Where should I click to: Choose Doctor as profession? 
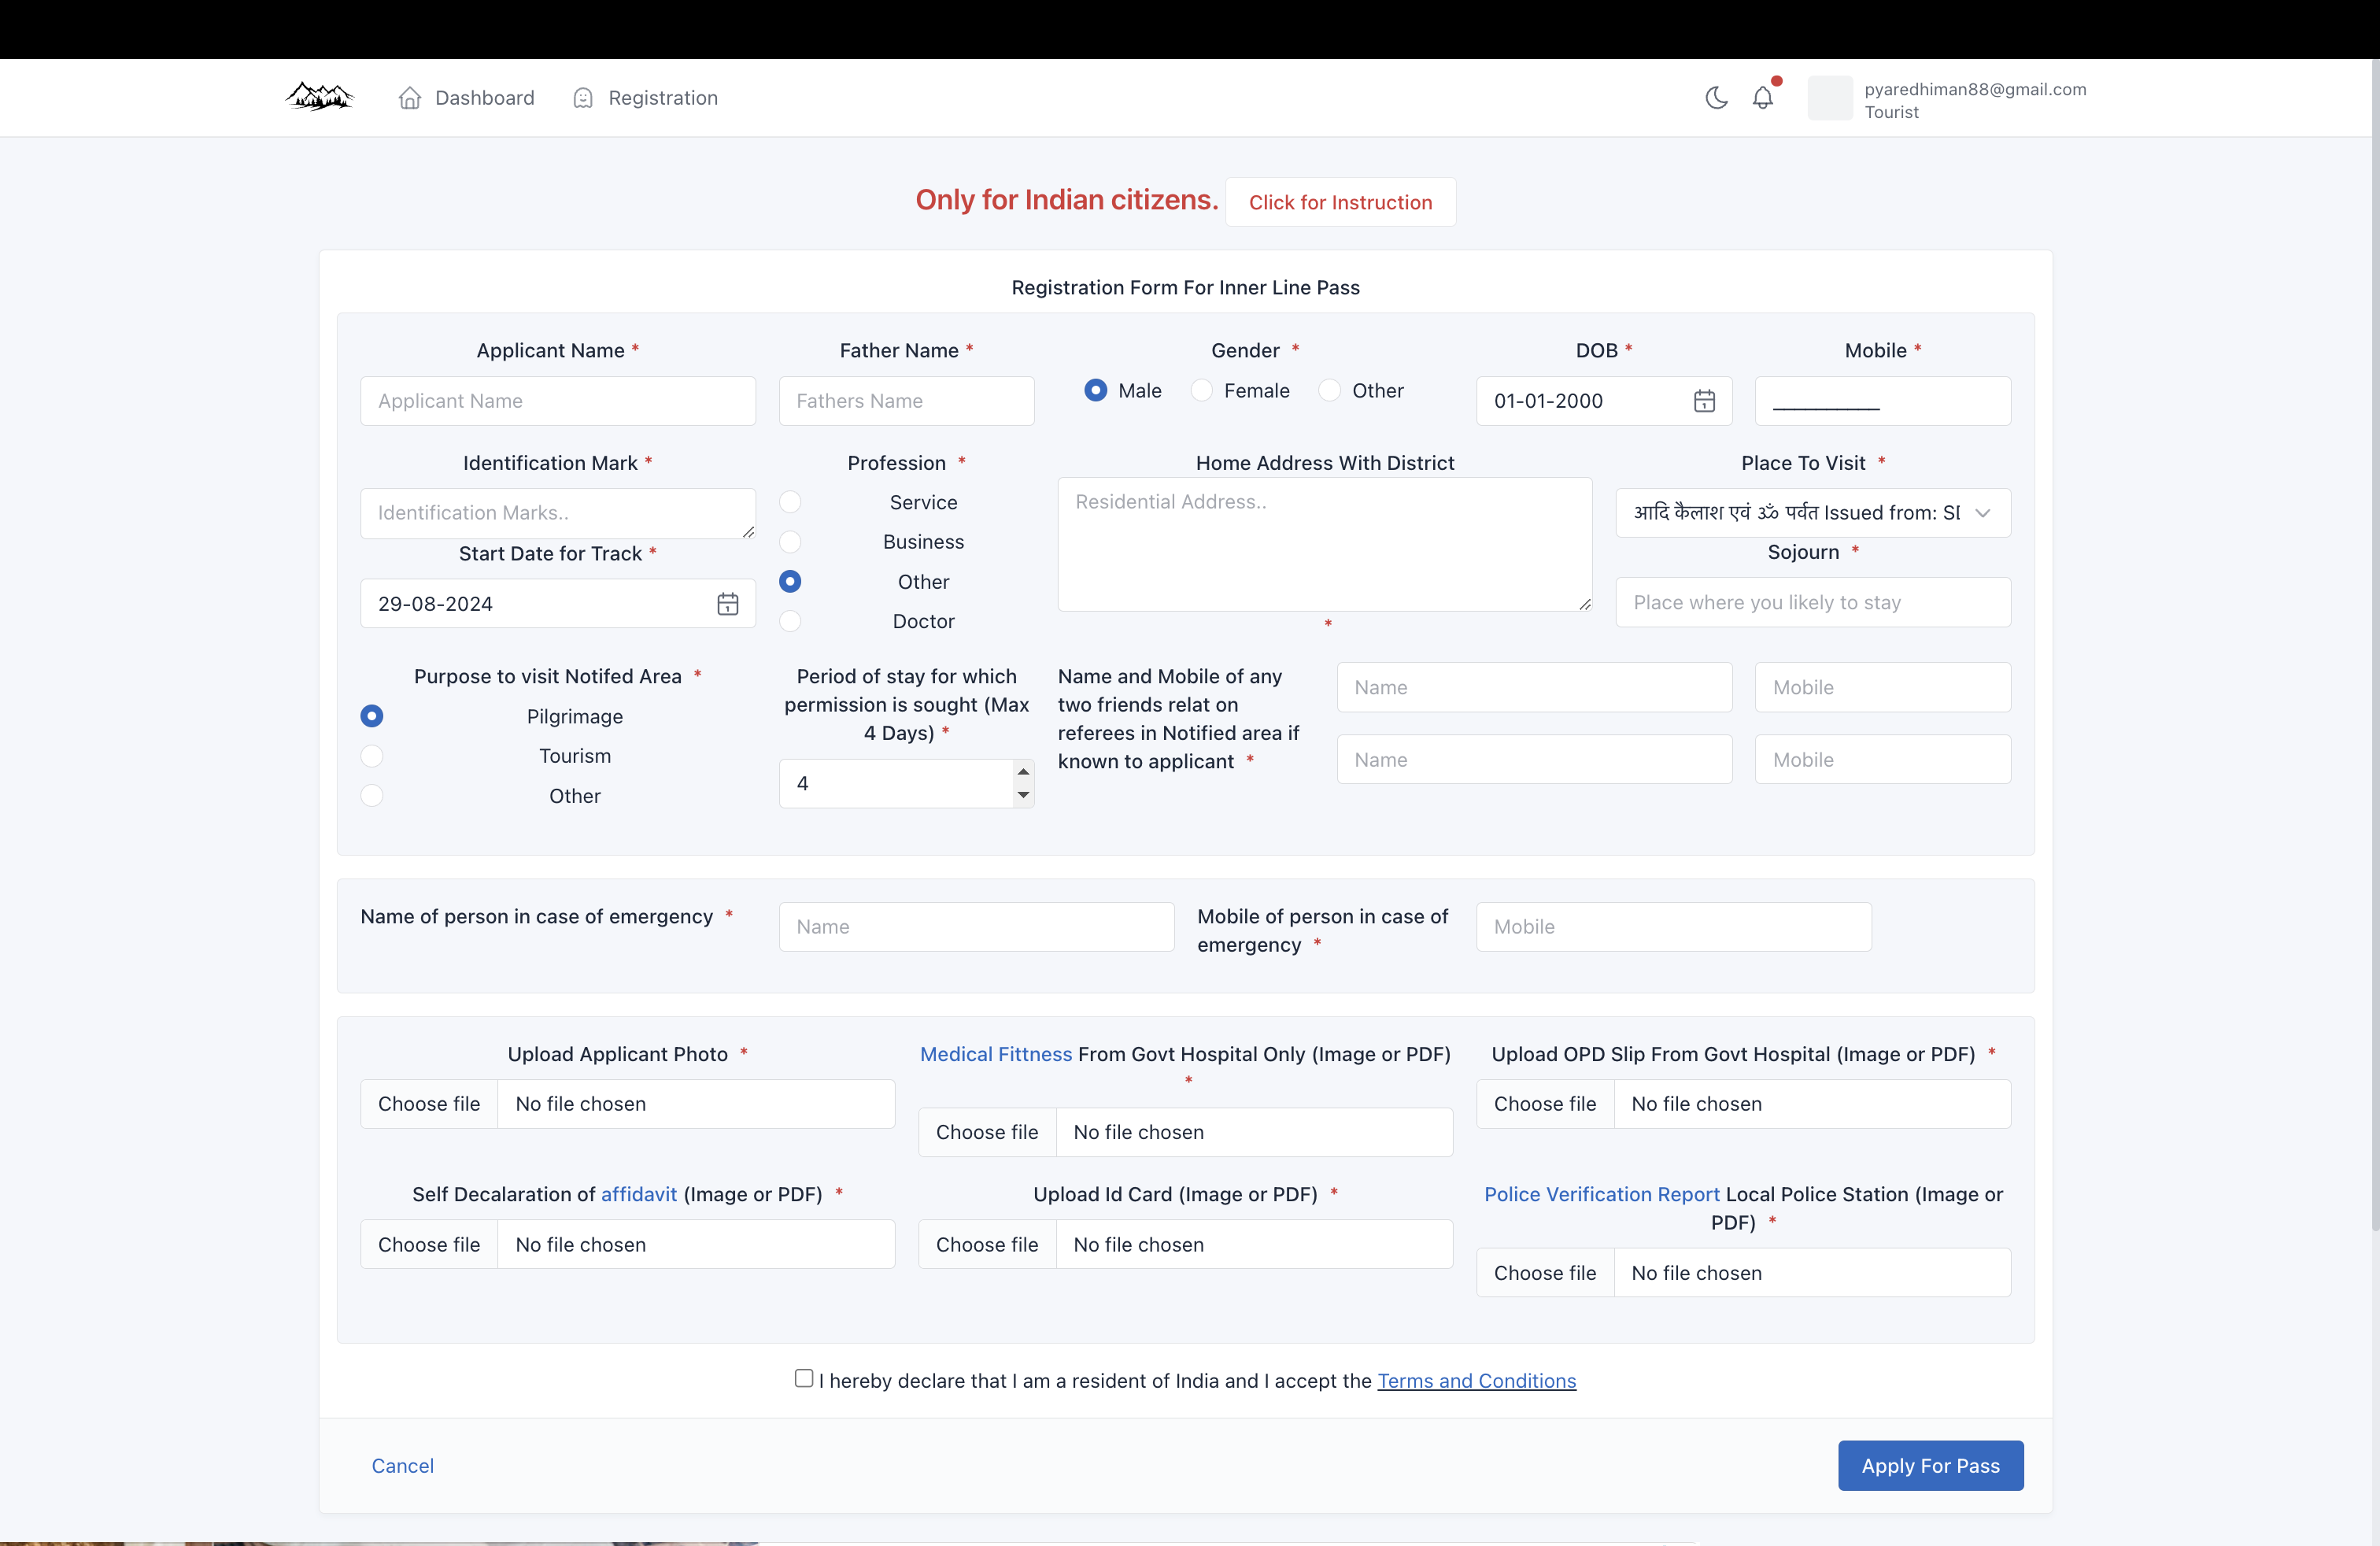pos(790,621)
